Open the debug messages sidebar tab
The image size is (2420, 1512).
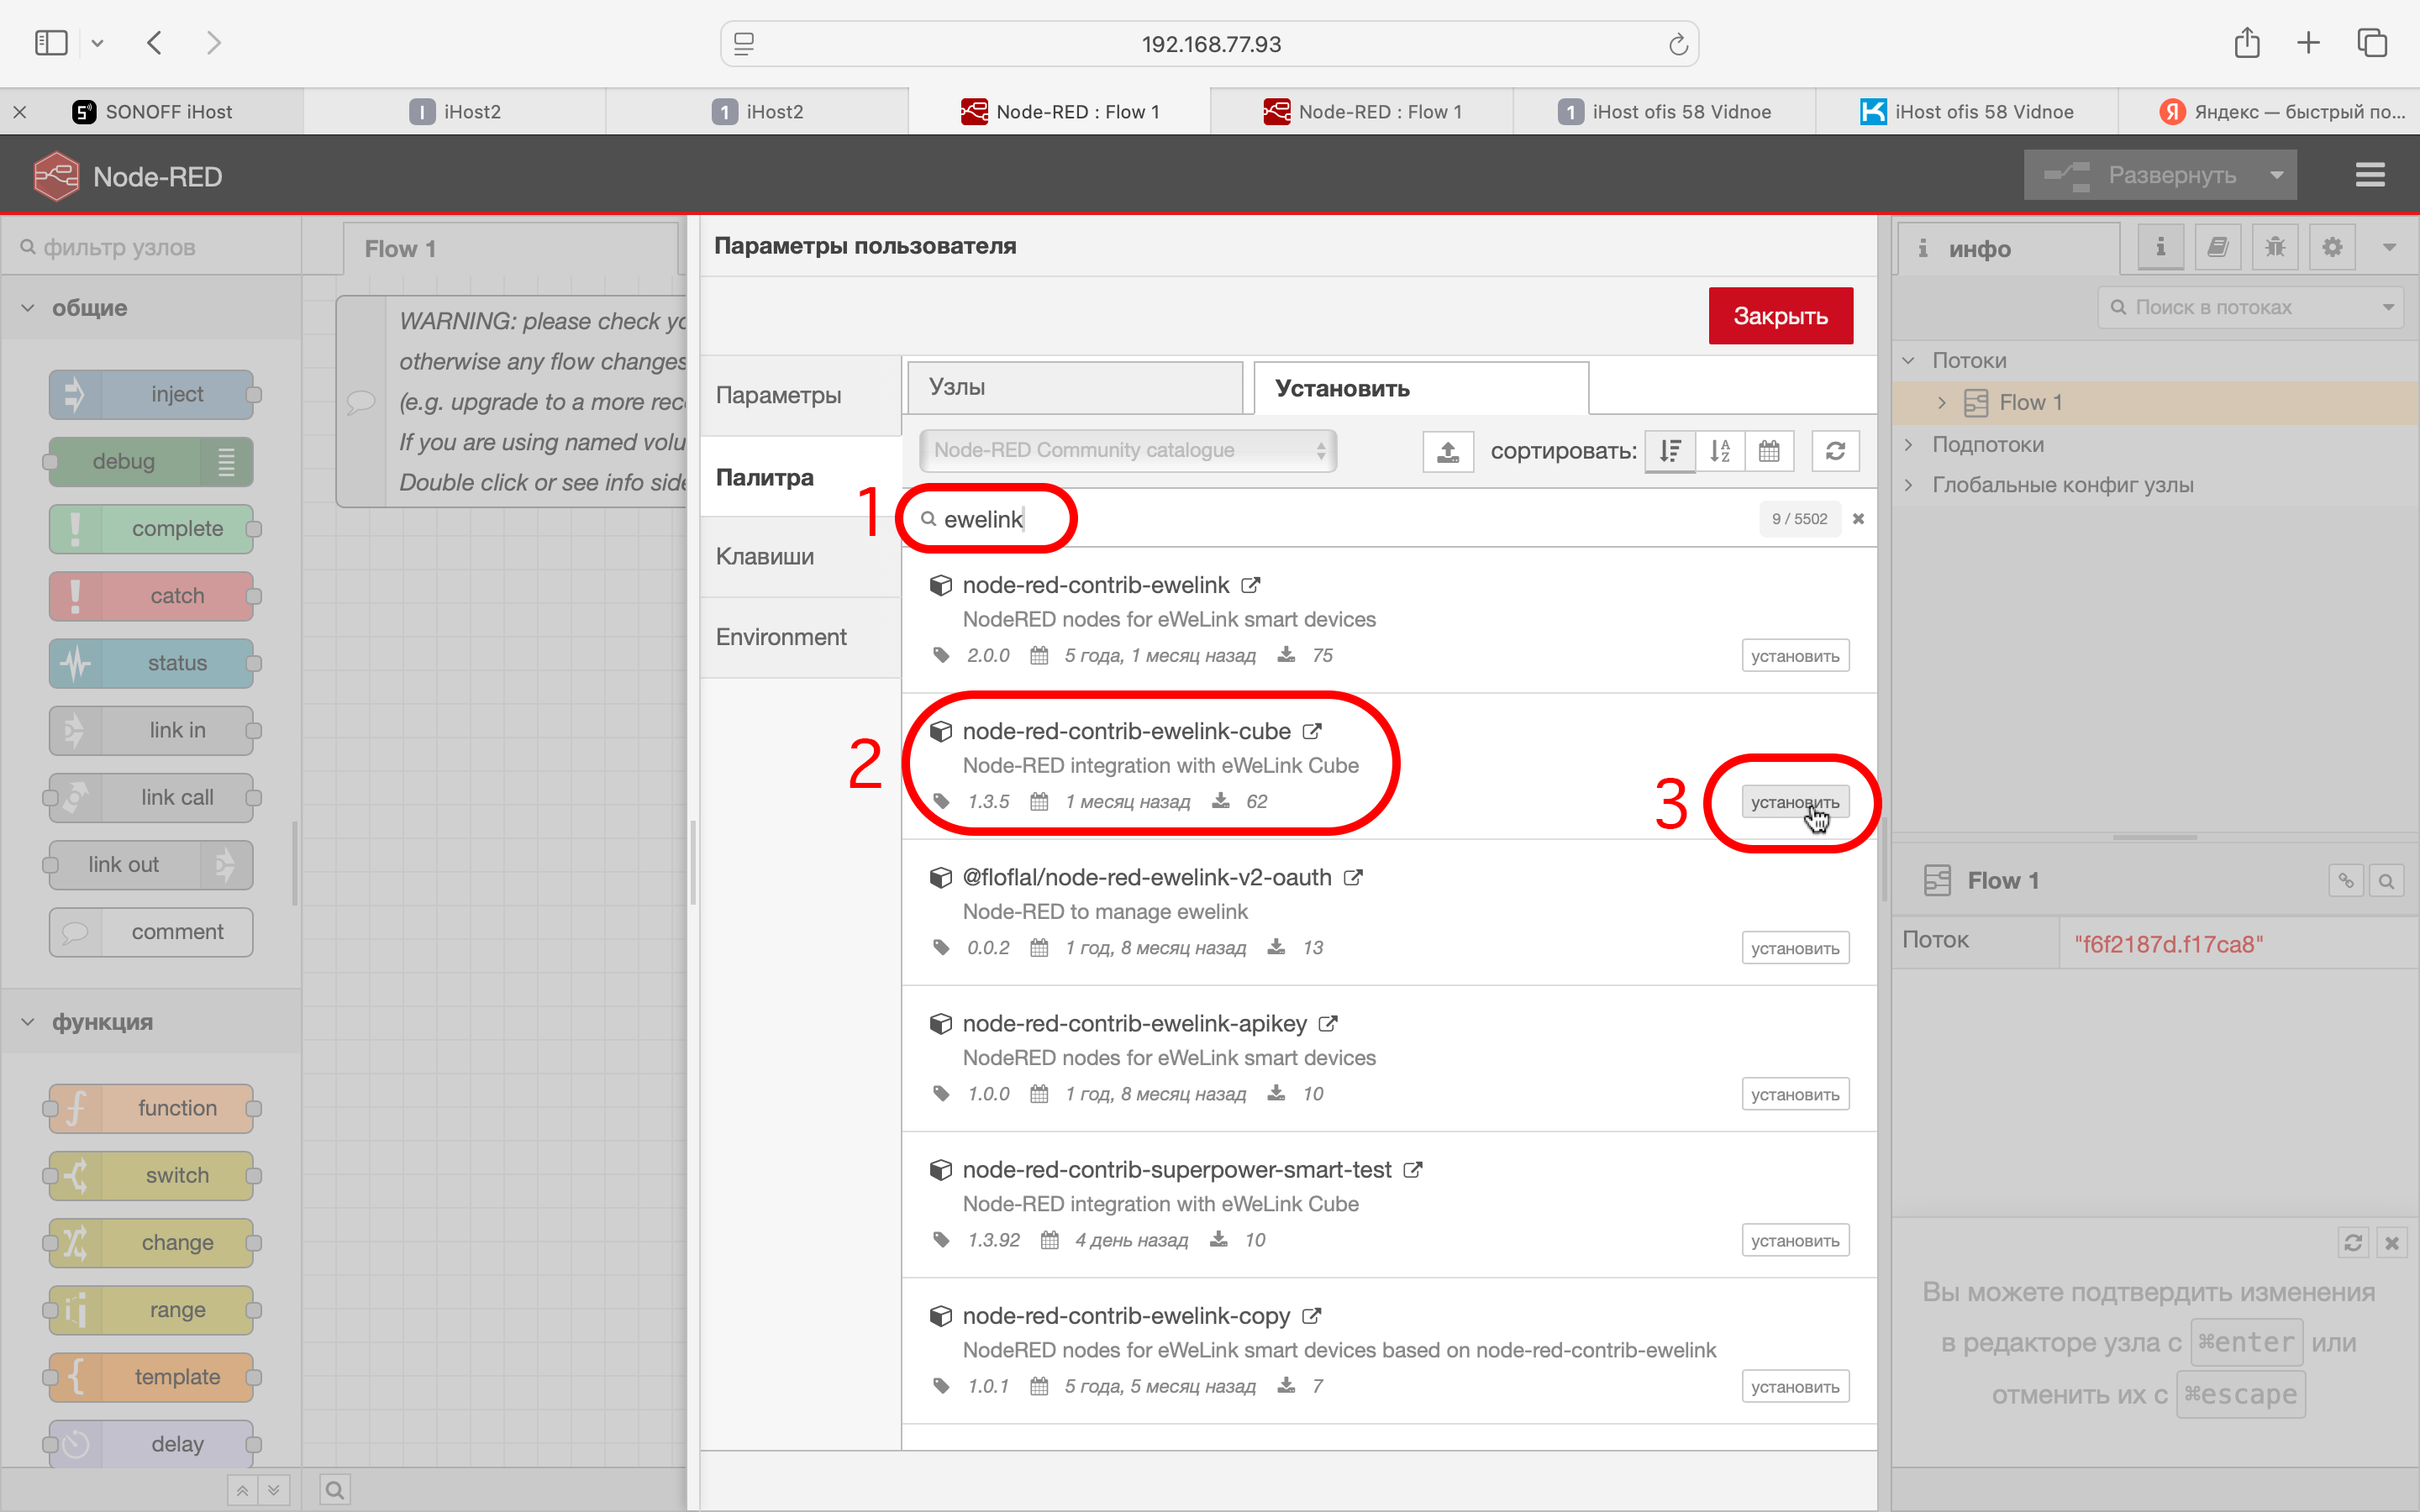click(2275, 247)
